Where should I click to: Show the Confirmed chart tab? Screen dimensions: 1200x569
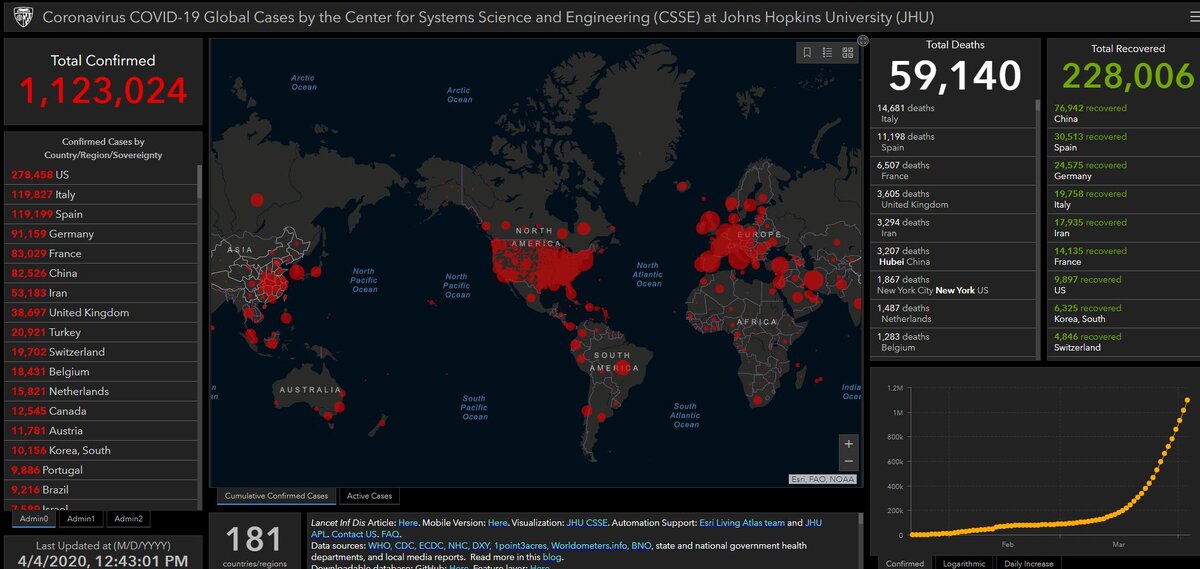pyautogui.click(x=905, y=563)
